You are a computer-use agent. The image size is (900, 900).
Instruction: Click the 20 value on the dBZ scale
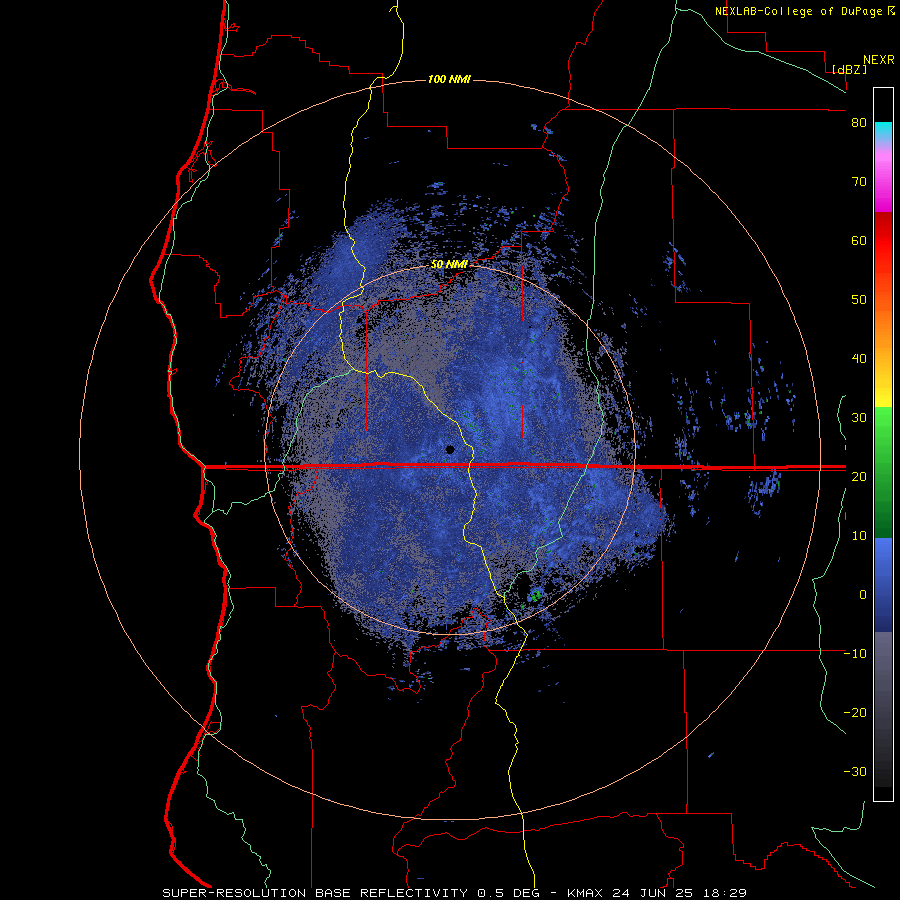point(859,477)
